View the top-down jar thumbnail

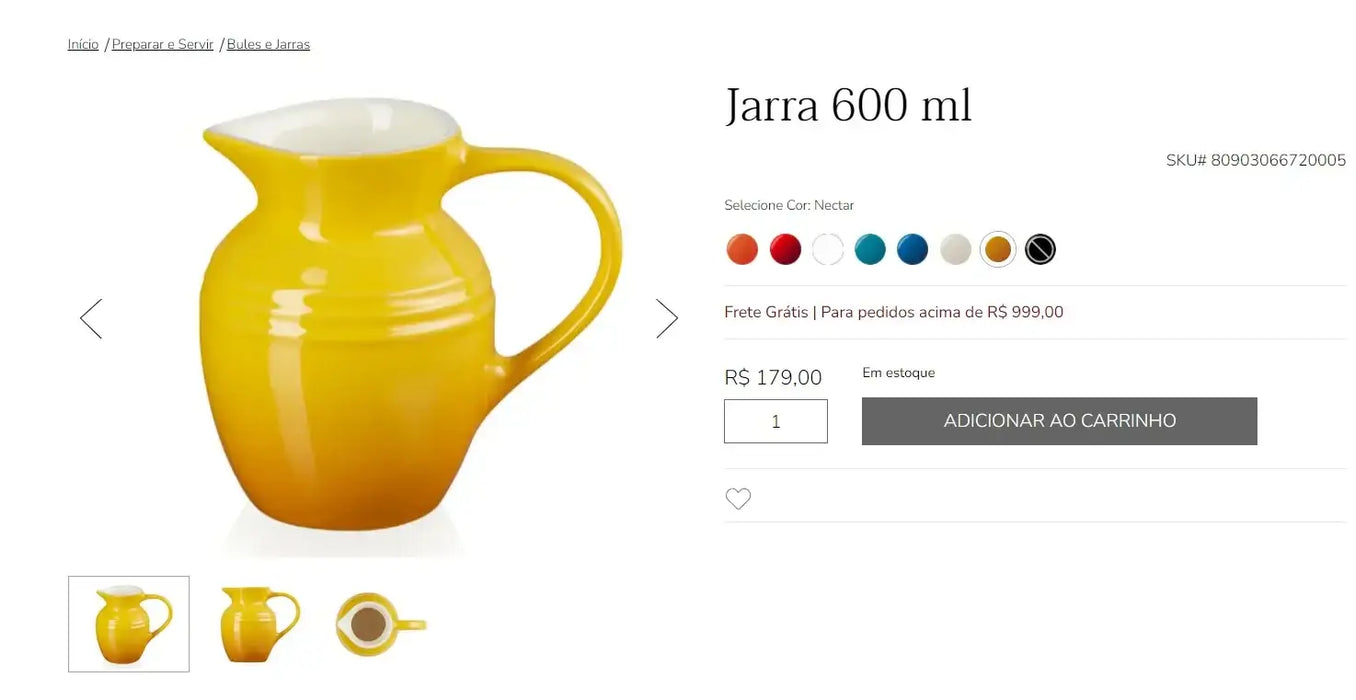click(381, 624)
